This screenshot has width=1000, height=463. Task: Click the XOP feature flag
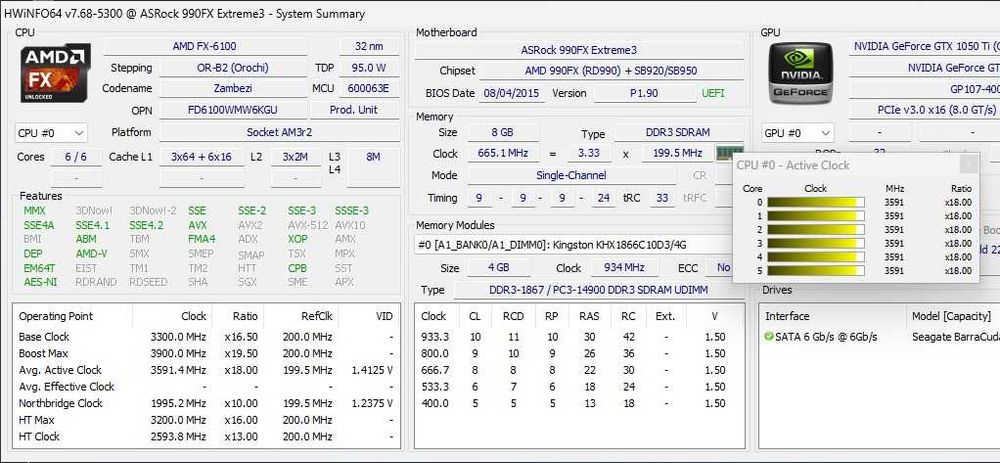point(298,239)
